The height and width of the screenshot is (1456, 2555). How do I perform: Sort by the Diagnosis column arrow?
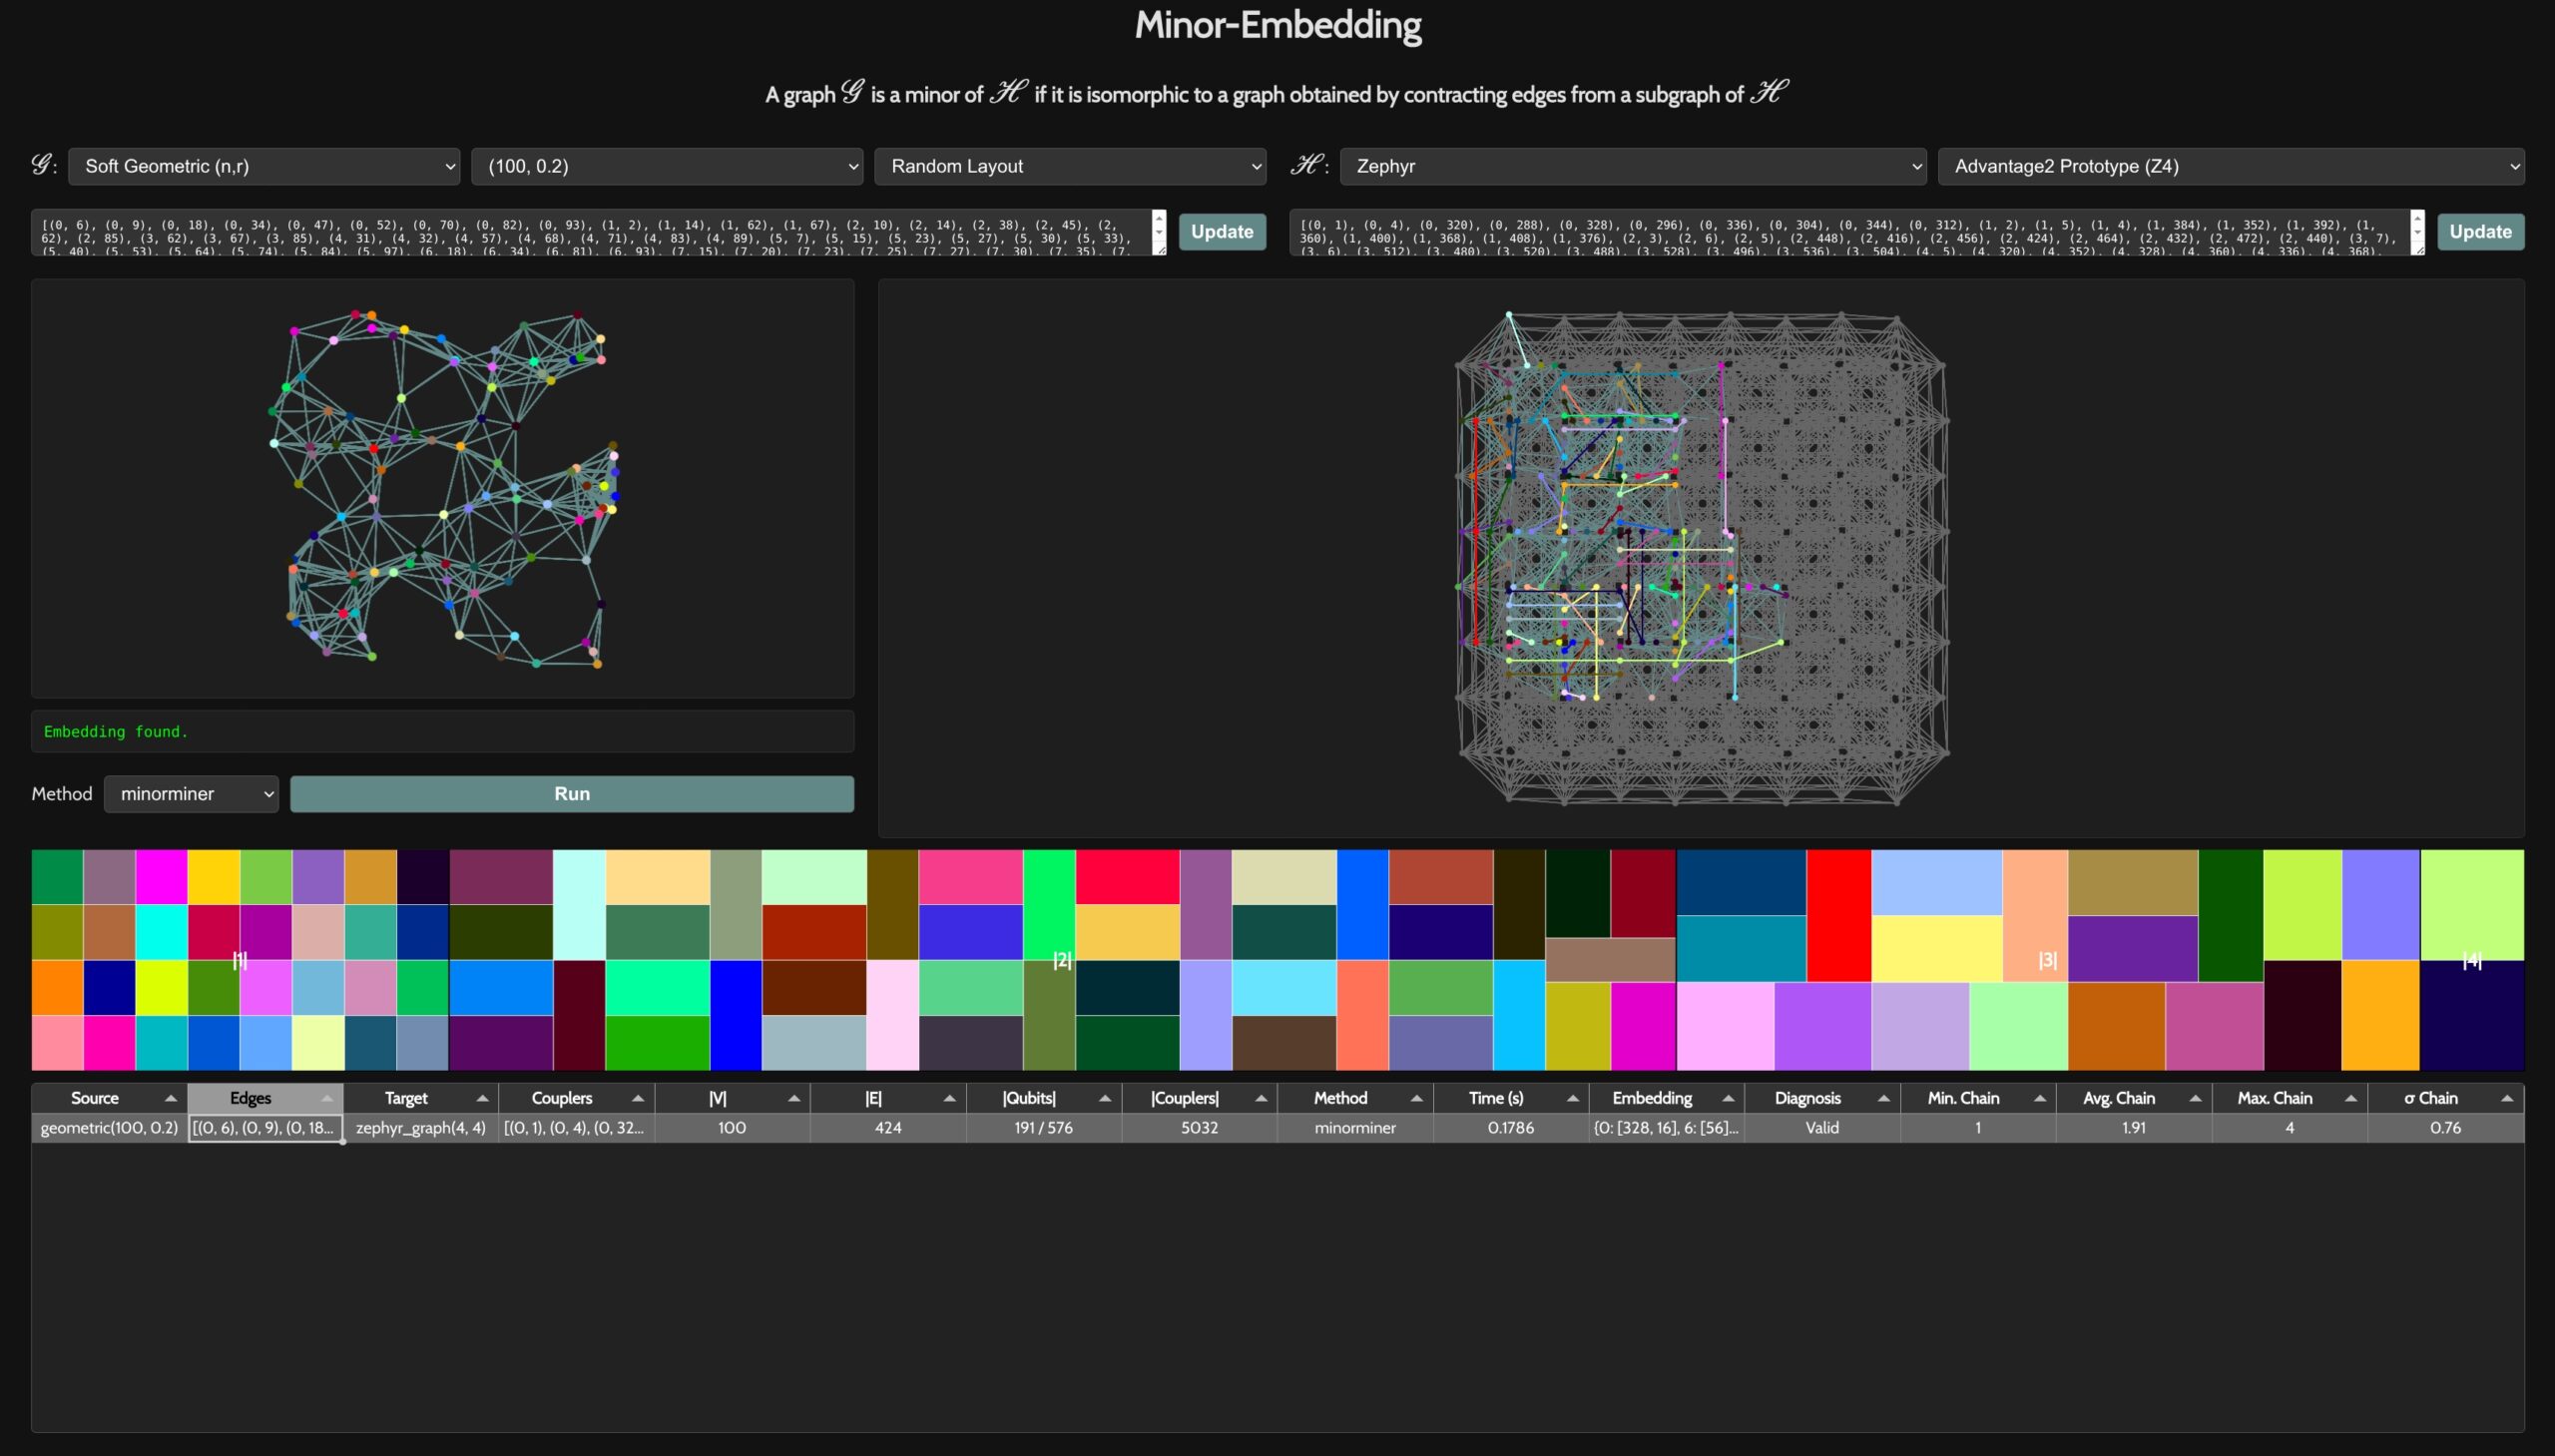click(1883, 1098)
